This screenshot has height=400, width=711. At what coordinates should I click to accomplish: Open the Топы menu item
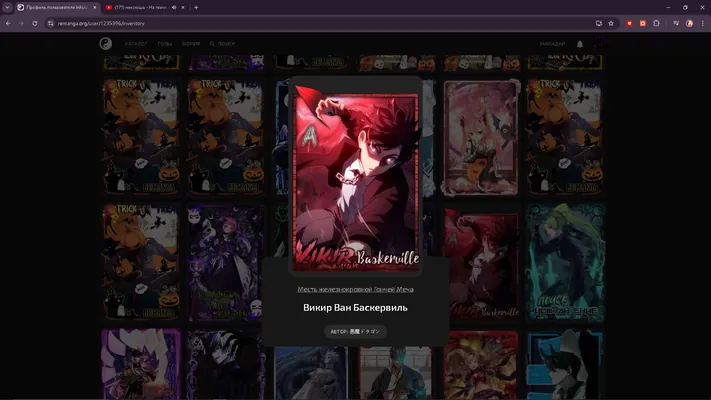pyautogui.click(x=165, y=44)
